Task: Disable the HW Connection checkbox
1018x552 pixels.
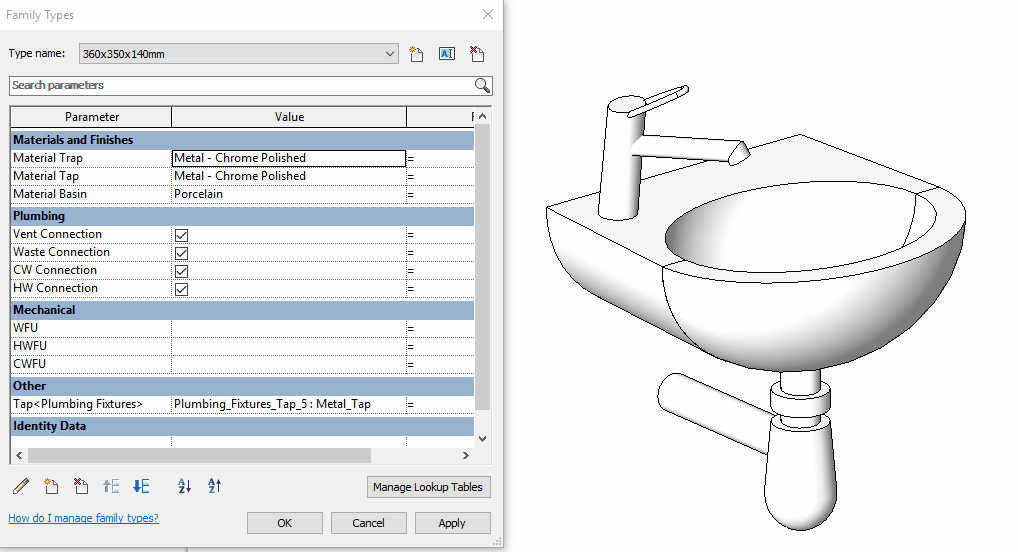Action: [182, 289]
